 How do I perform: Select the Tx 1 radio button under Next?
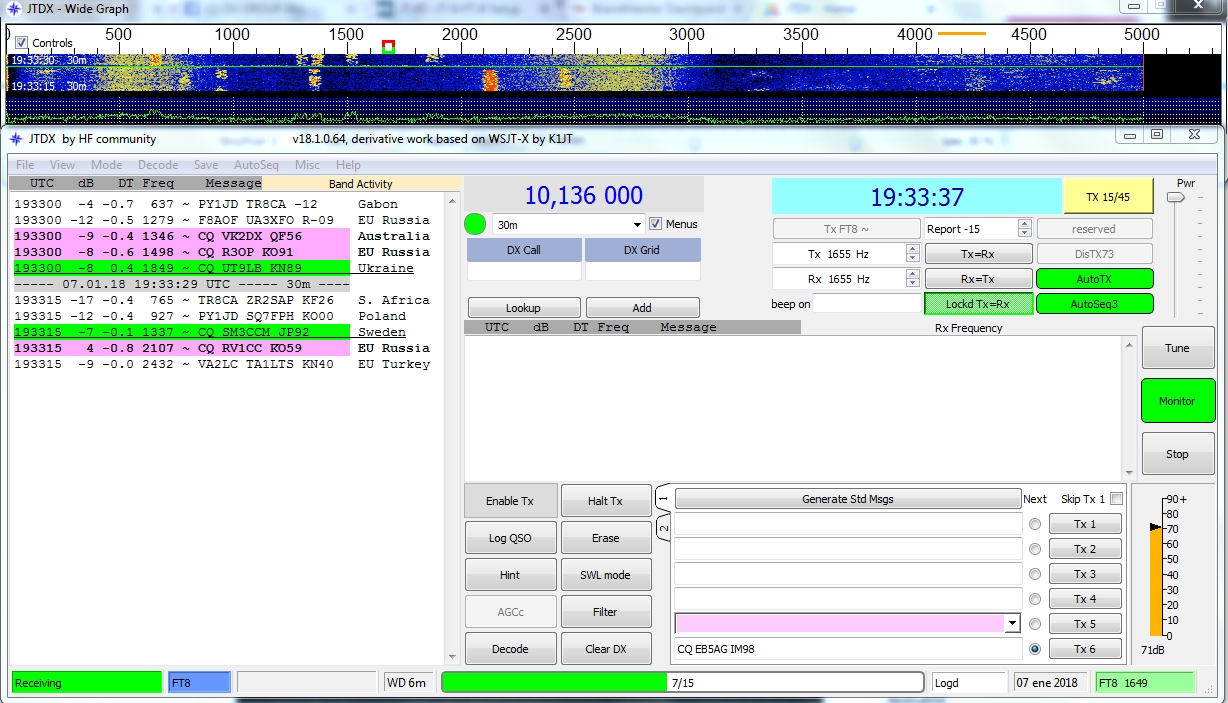click(x=1034, y=524)
